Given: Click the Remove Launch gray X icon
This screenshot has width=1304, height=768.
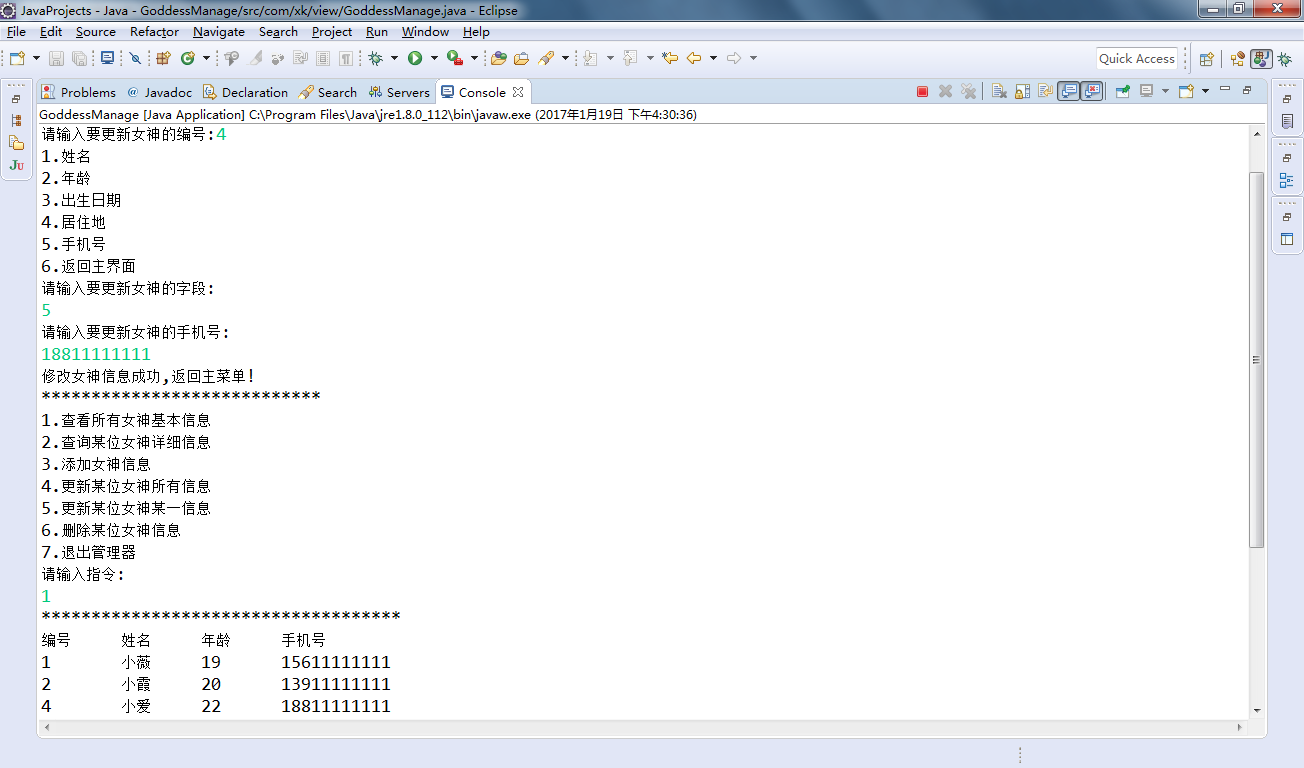Looking at the screenshot, I should click(x=945, y=91).
